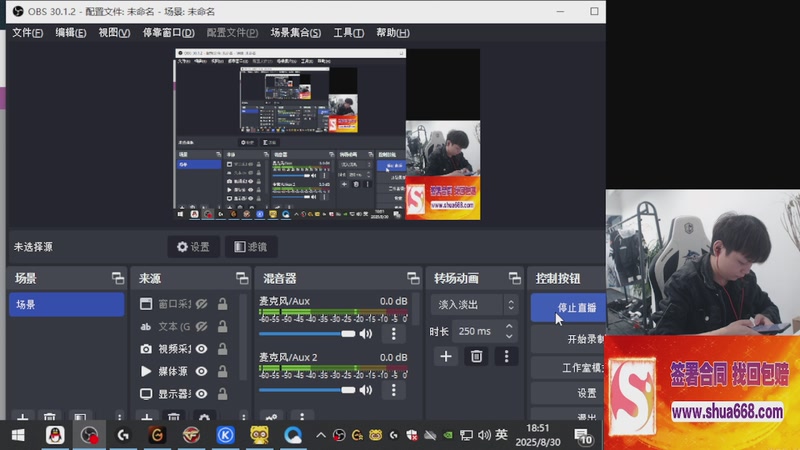Show the hidden 窗口采集 source
The height and width of the screenshot is (450, 800).
coord(202,304)
